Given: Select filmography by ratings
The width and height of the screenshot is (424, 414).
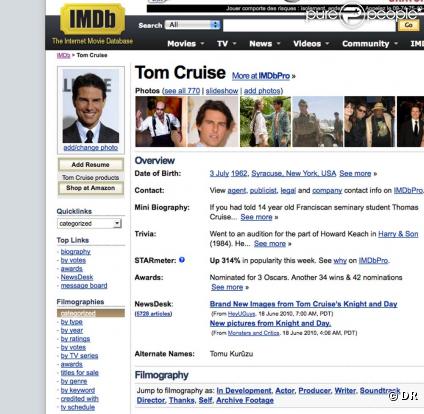Looking at the screenshot, I should tap(75, 339).
